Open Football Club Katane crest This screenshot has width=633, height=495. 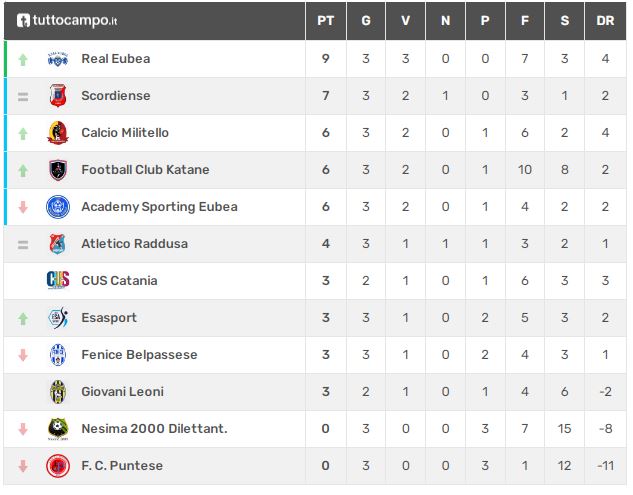[58, 170]
